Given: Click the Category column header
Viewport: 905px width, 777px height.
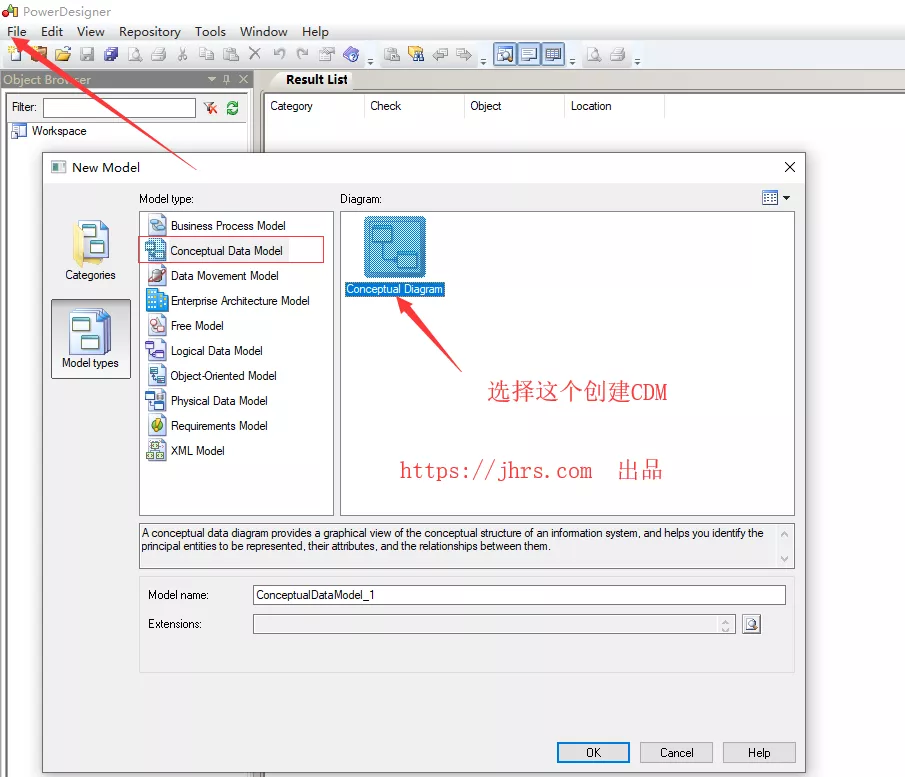Looking at the screenshot, I should click(314, 106).
